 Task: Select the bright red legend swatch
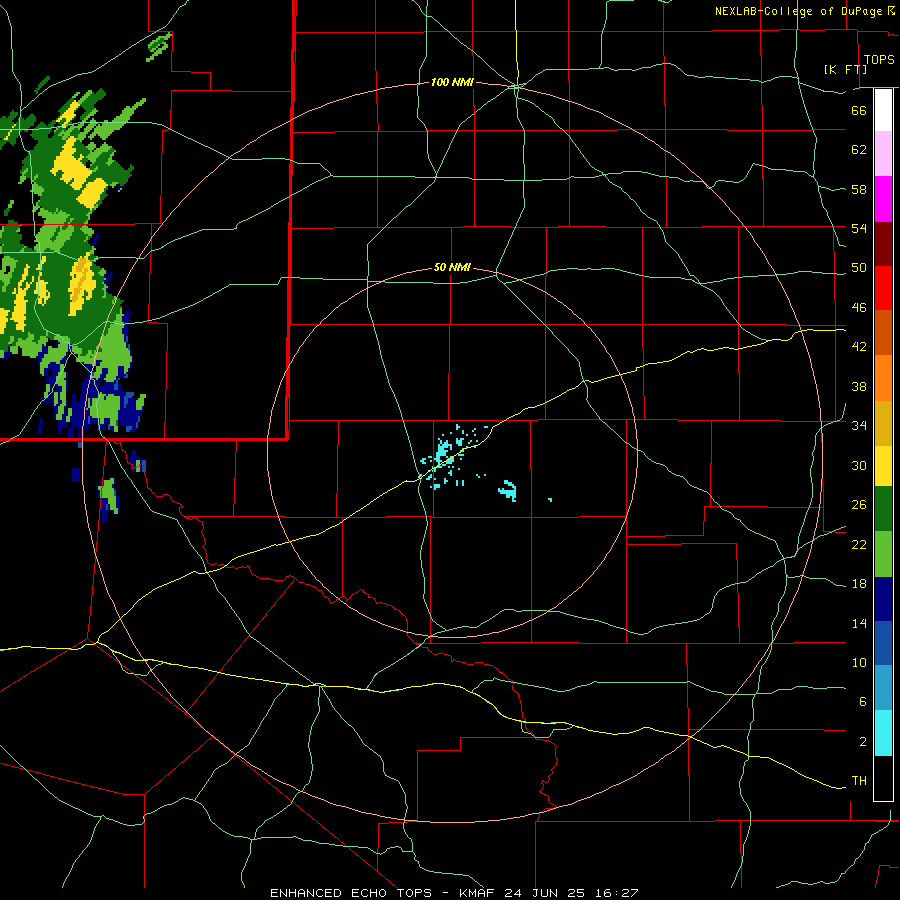pyautogui.click(x=883, y=288)
